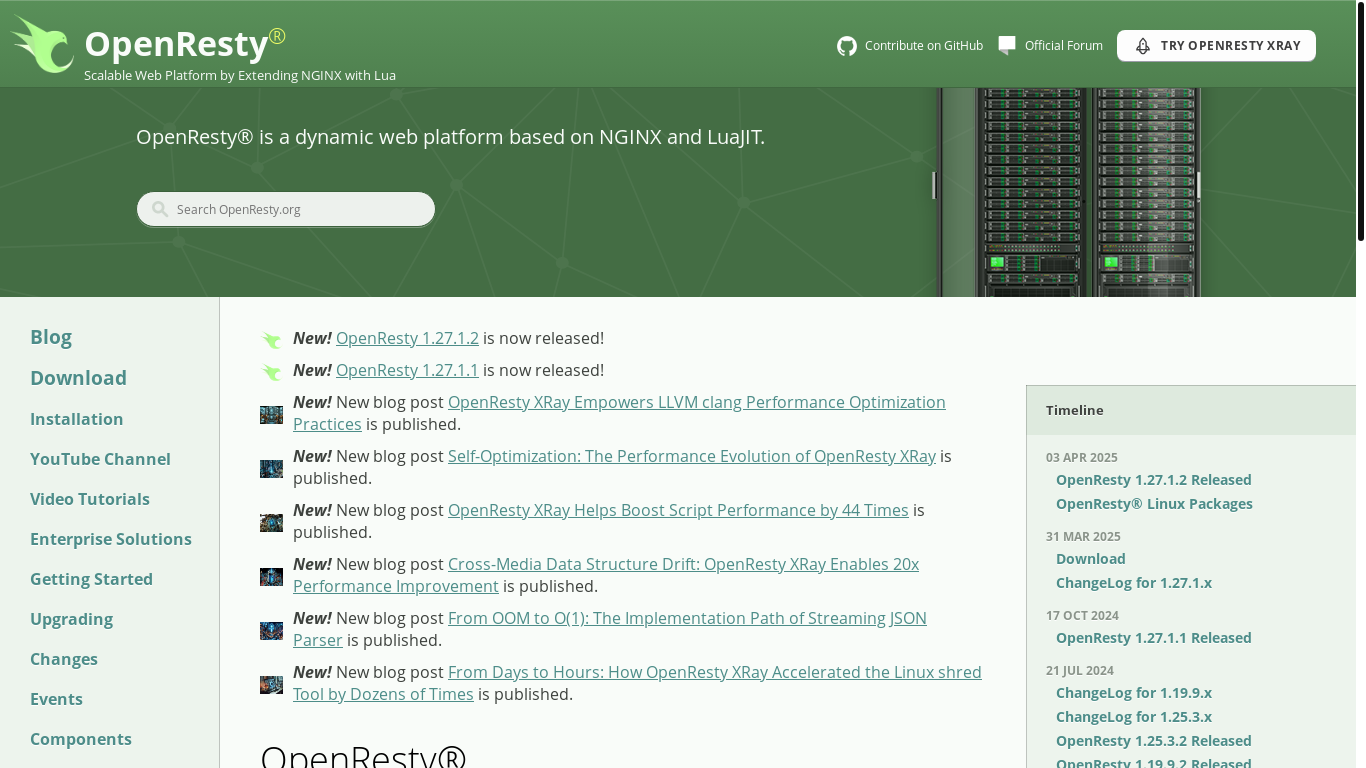This screenshot has height=768, width=1366.
Task: Open the Official Forum link
Action: click(x=1063, y=46)
